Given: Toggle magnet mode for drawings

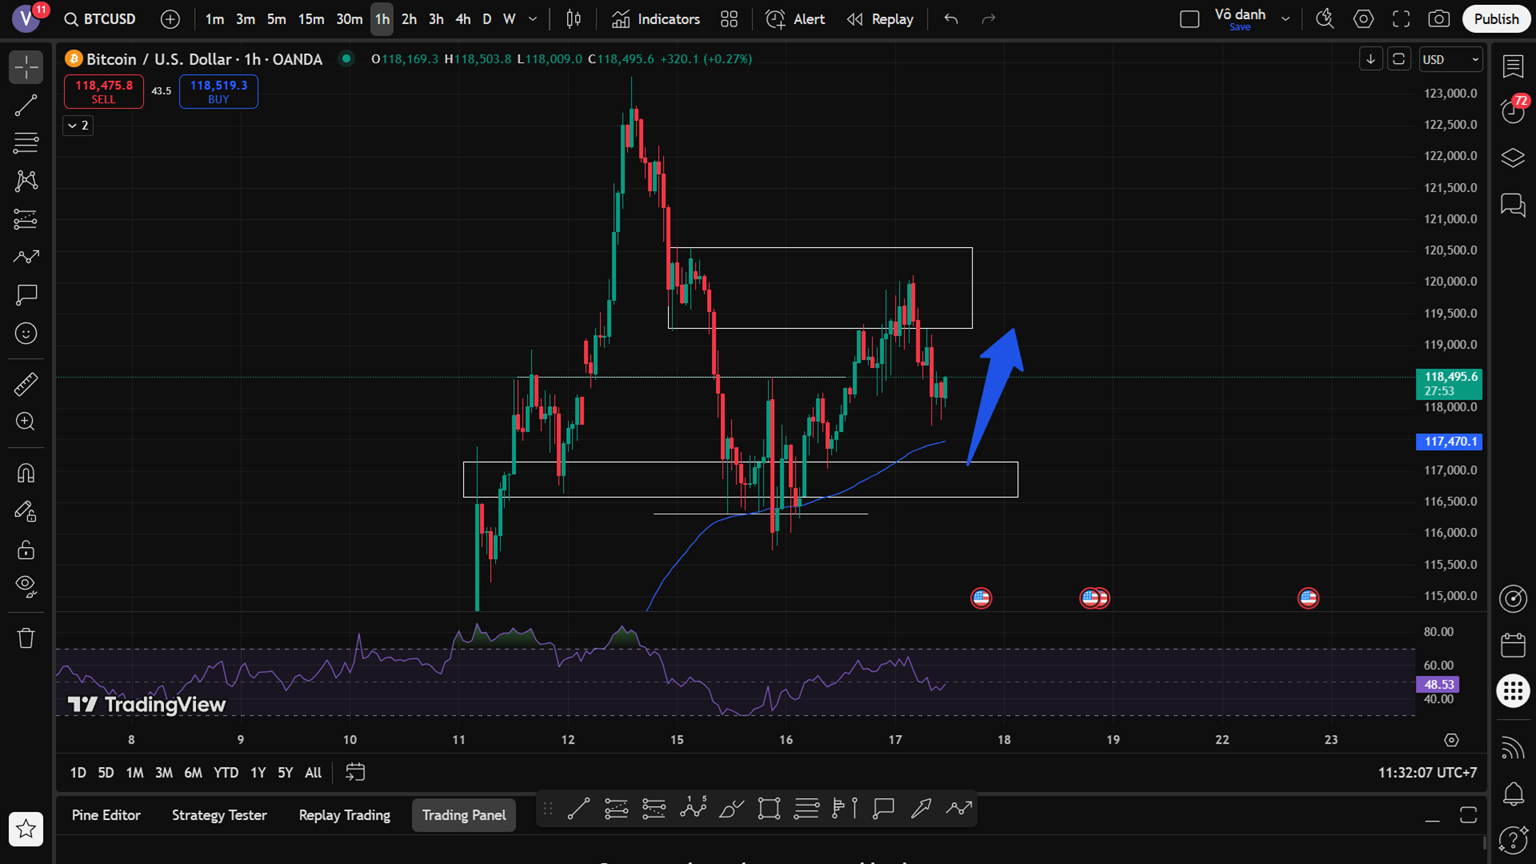Looking at the screenshot, I should [26, 473].
